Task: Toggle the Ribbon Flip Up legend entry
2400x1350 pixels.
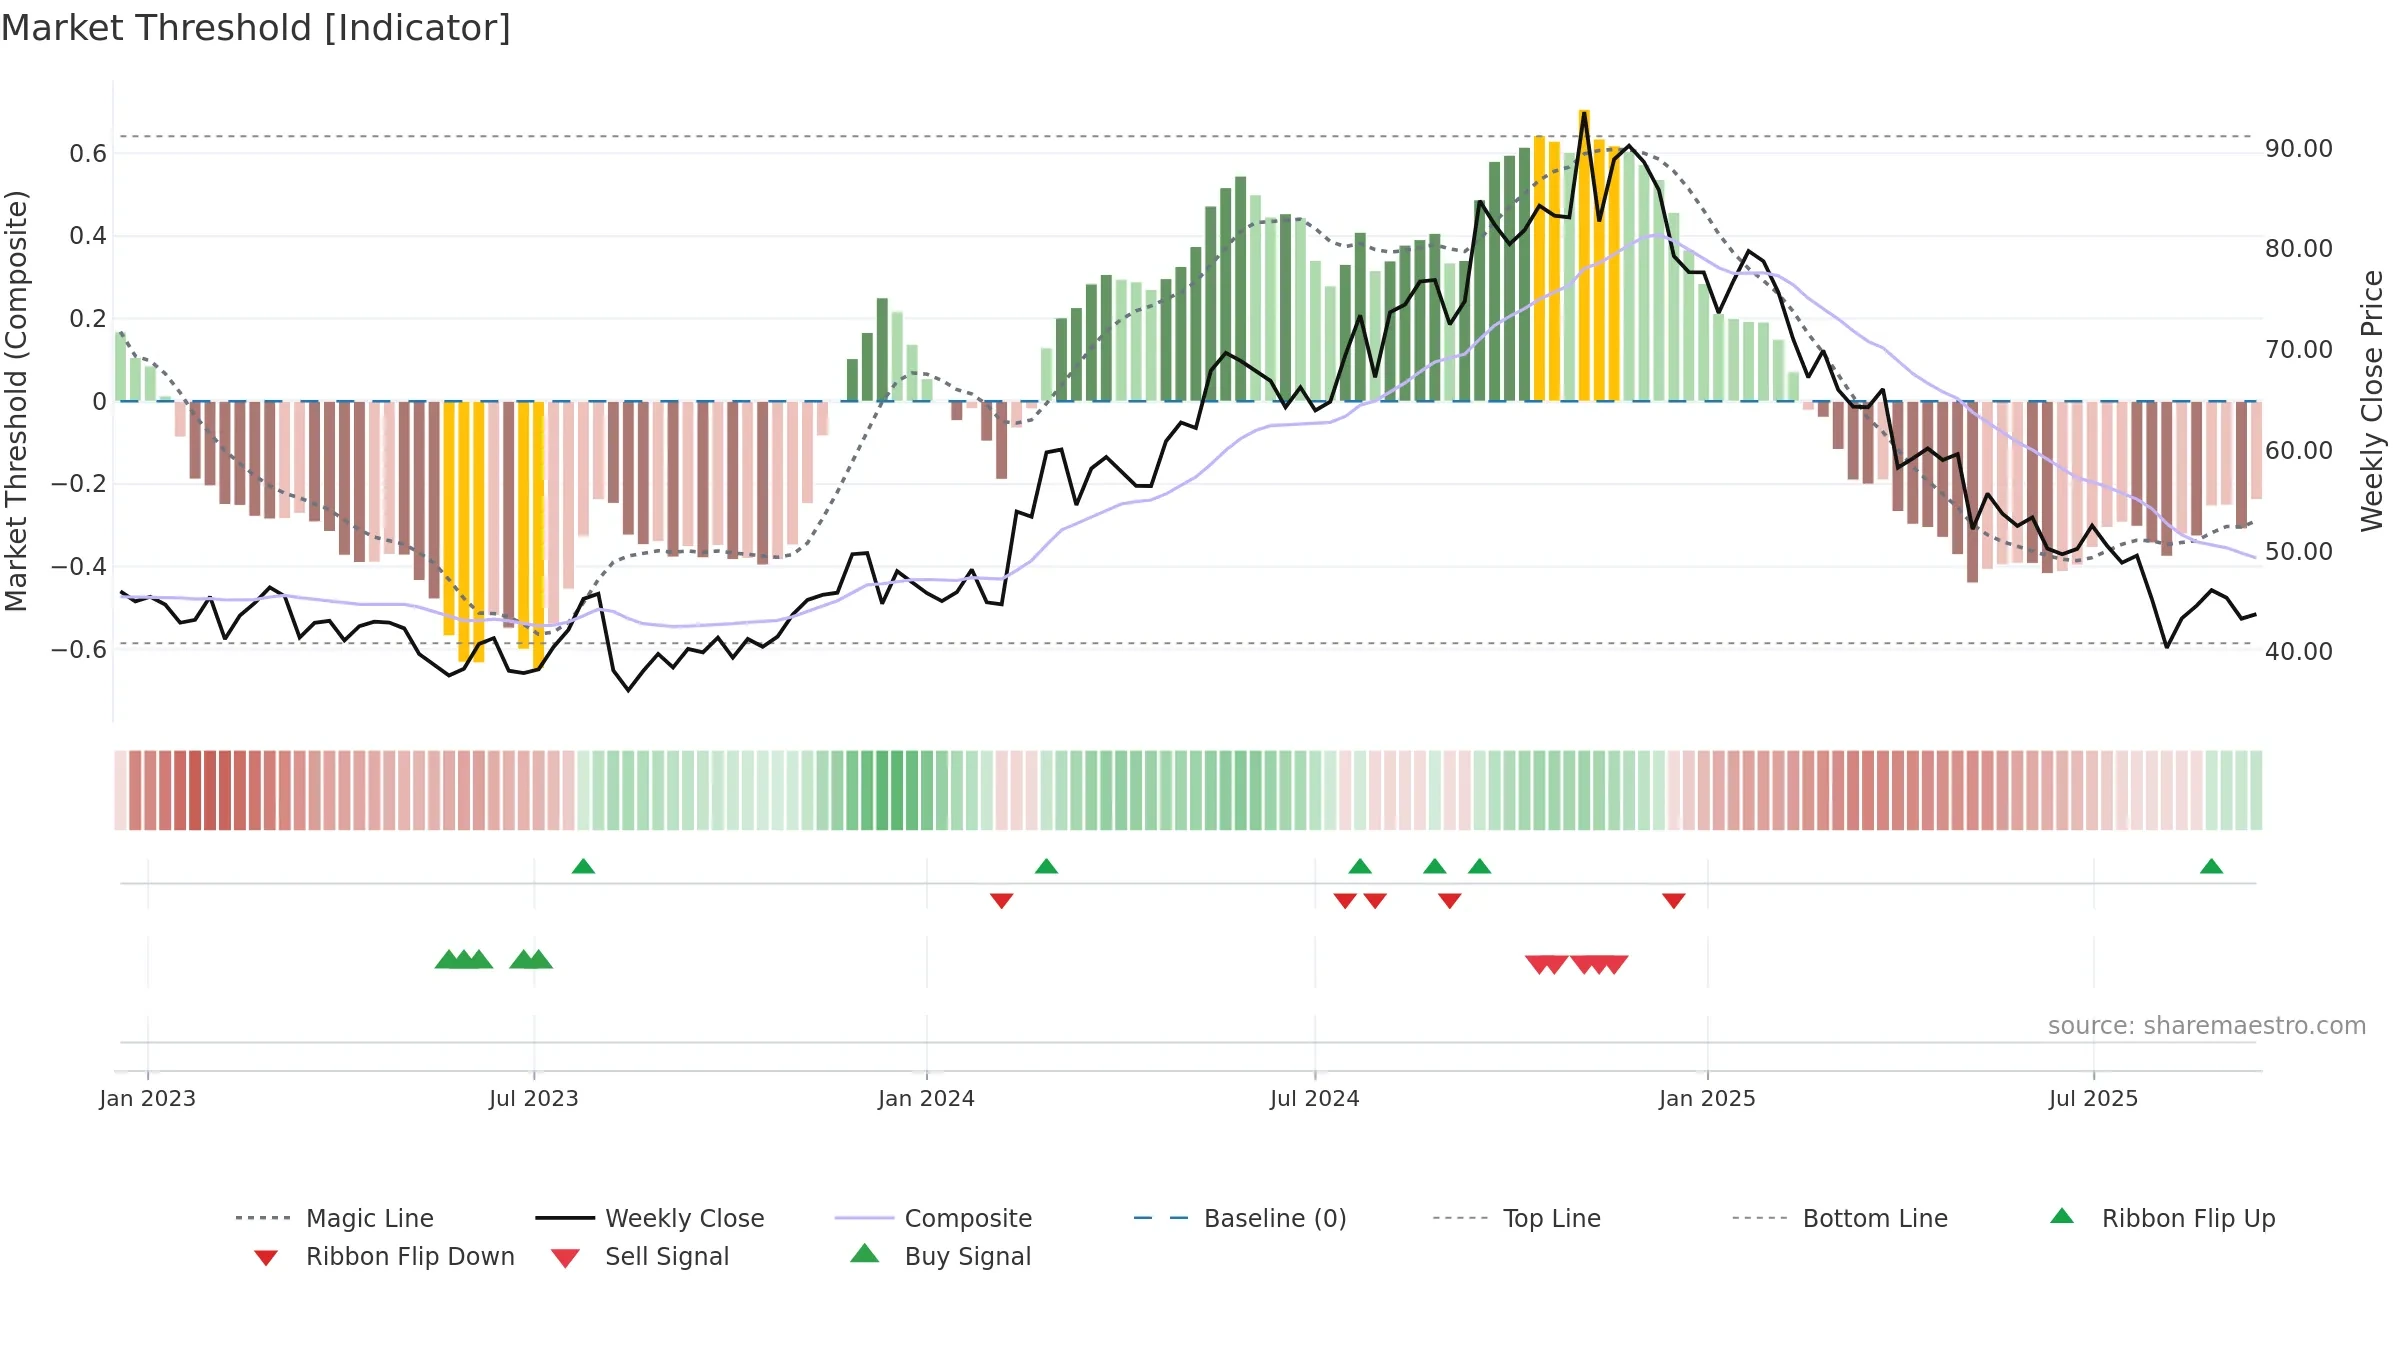Action: [2162, 1218]
